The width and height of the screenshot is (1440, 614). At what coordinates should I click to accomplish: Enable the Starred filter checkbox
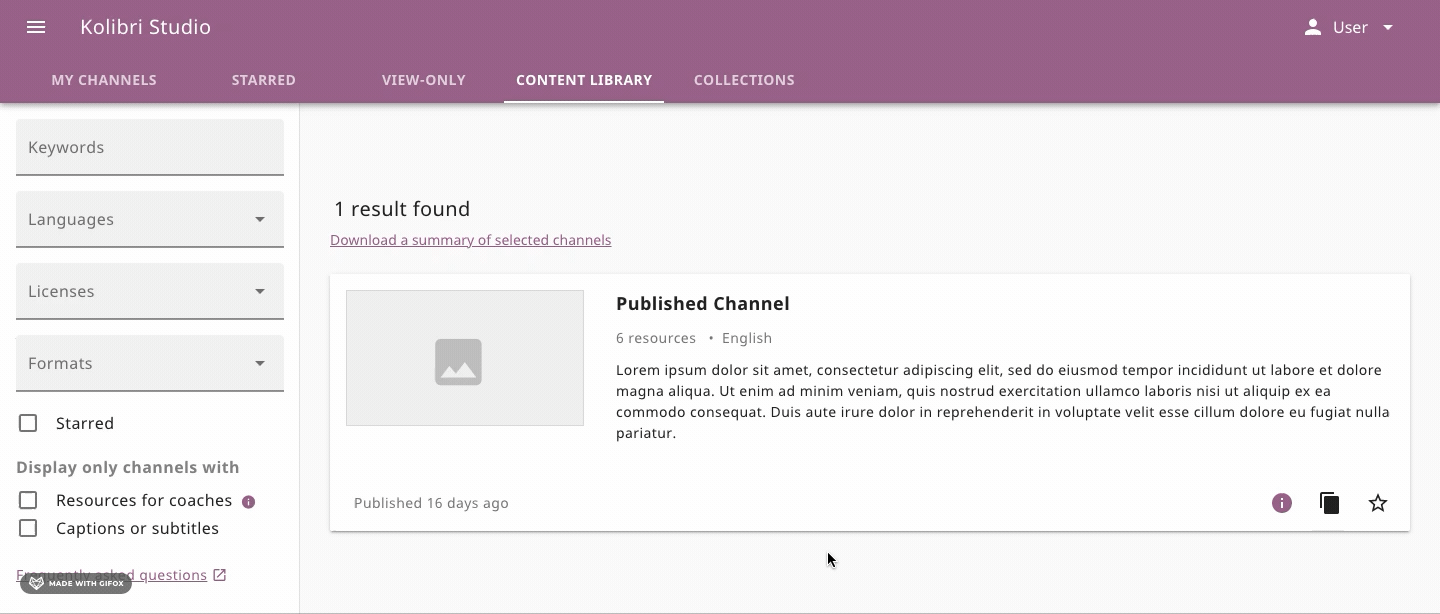tap(28, 423)
